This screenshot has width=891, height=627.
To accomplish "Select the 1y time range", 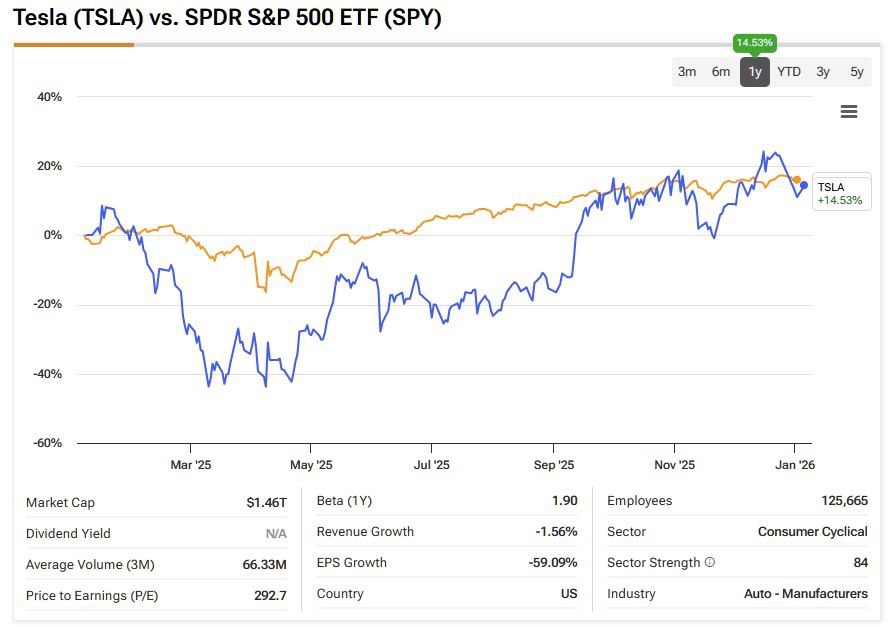I will tap(755, 72).
